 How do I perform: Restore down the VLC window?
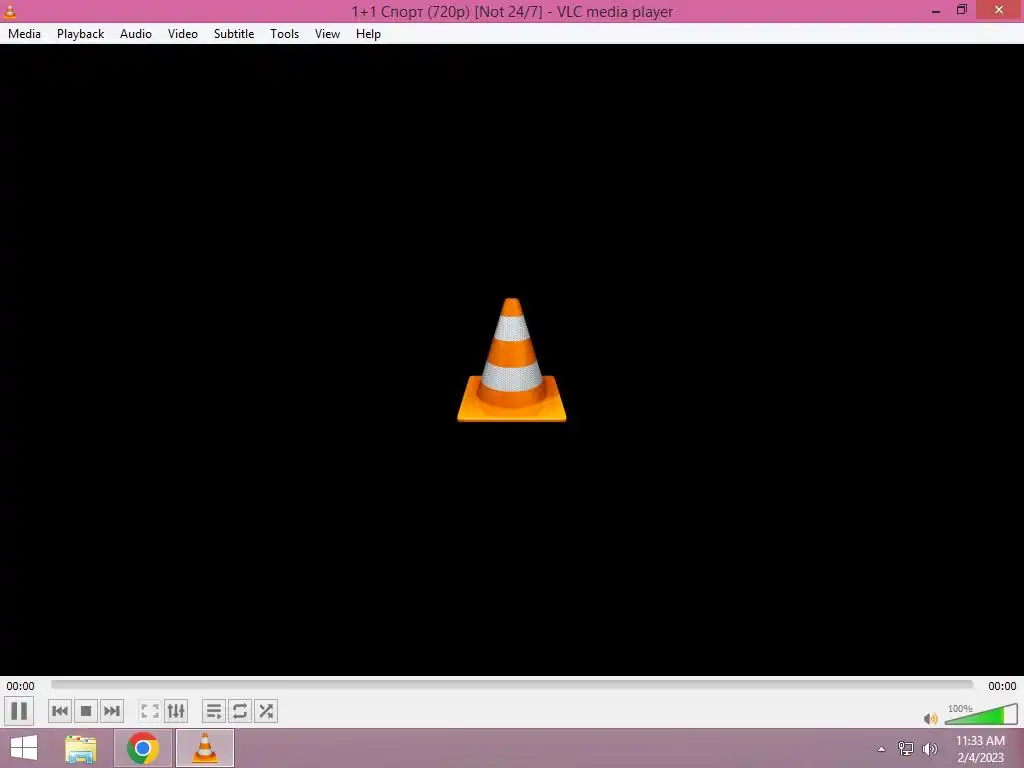pyautogui.click(x=962, y=10)
